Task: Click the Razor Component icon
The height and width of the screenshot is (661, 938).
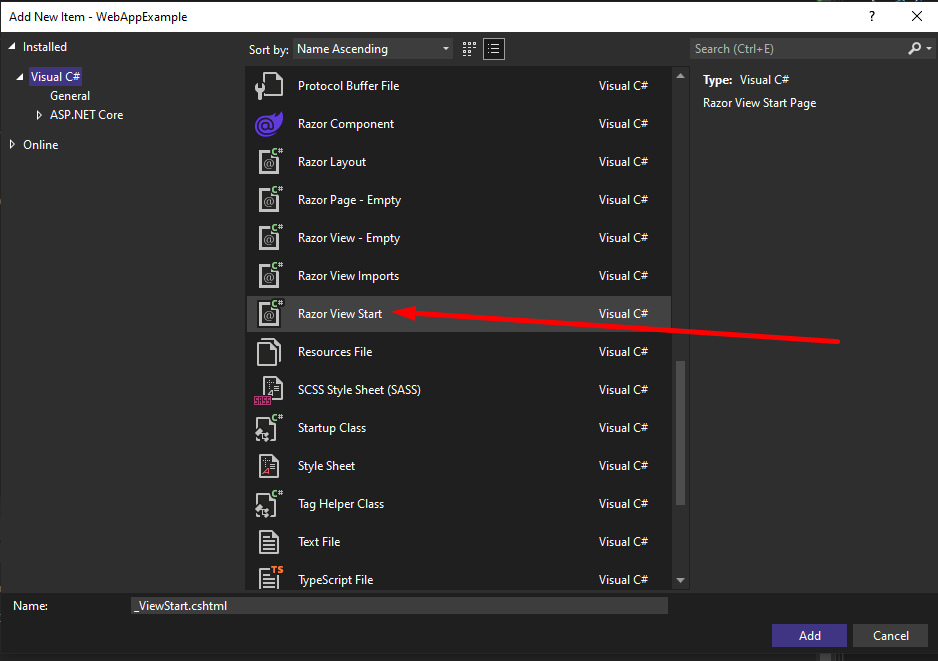Action: tap(269, 124)
